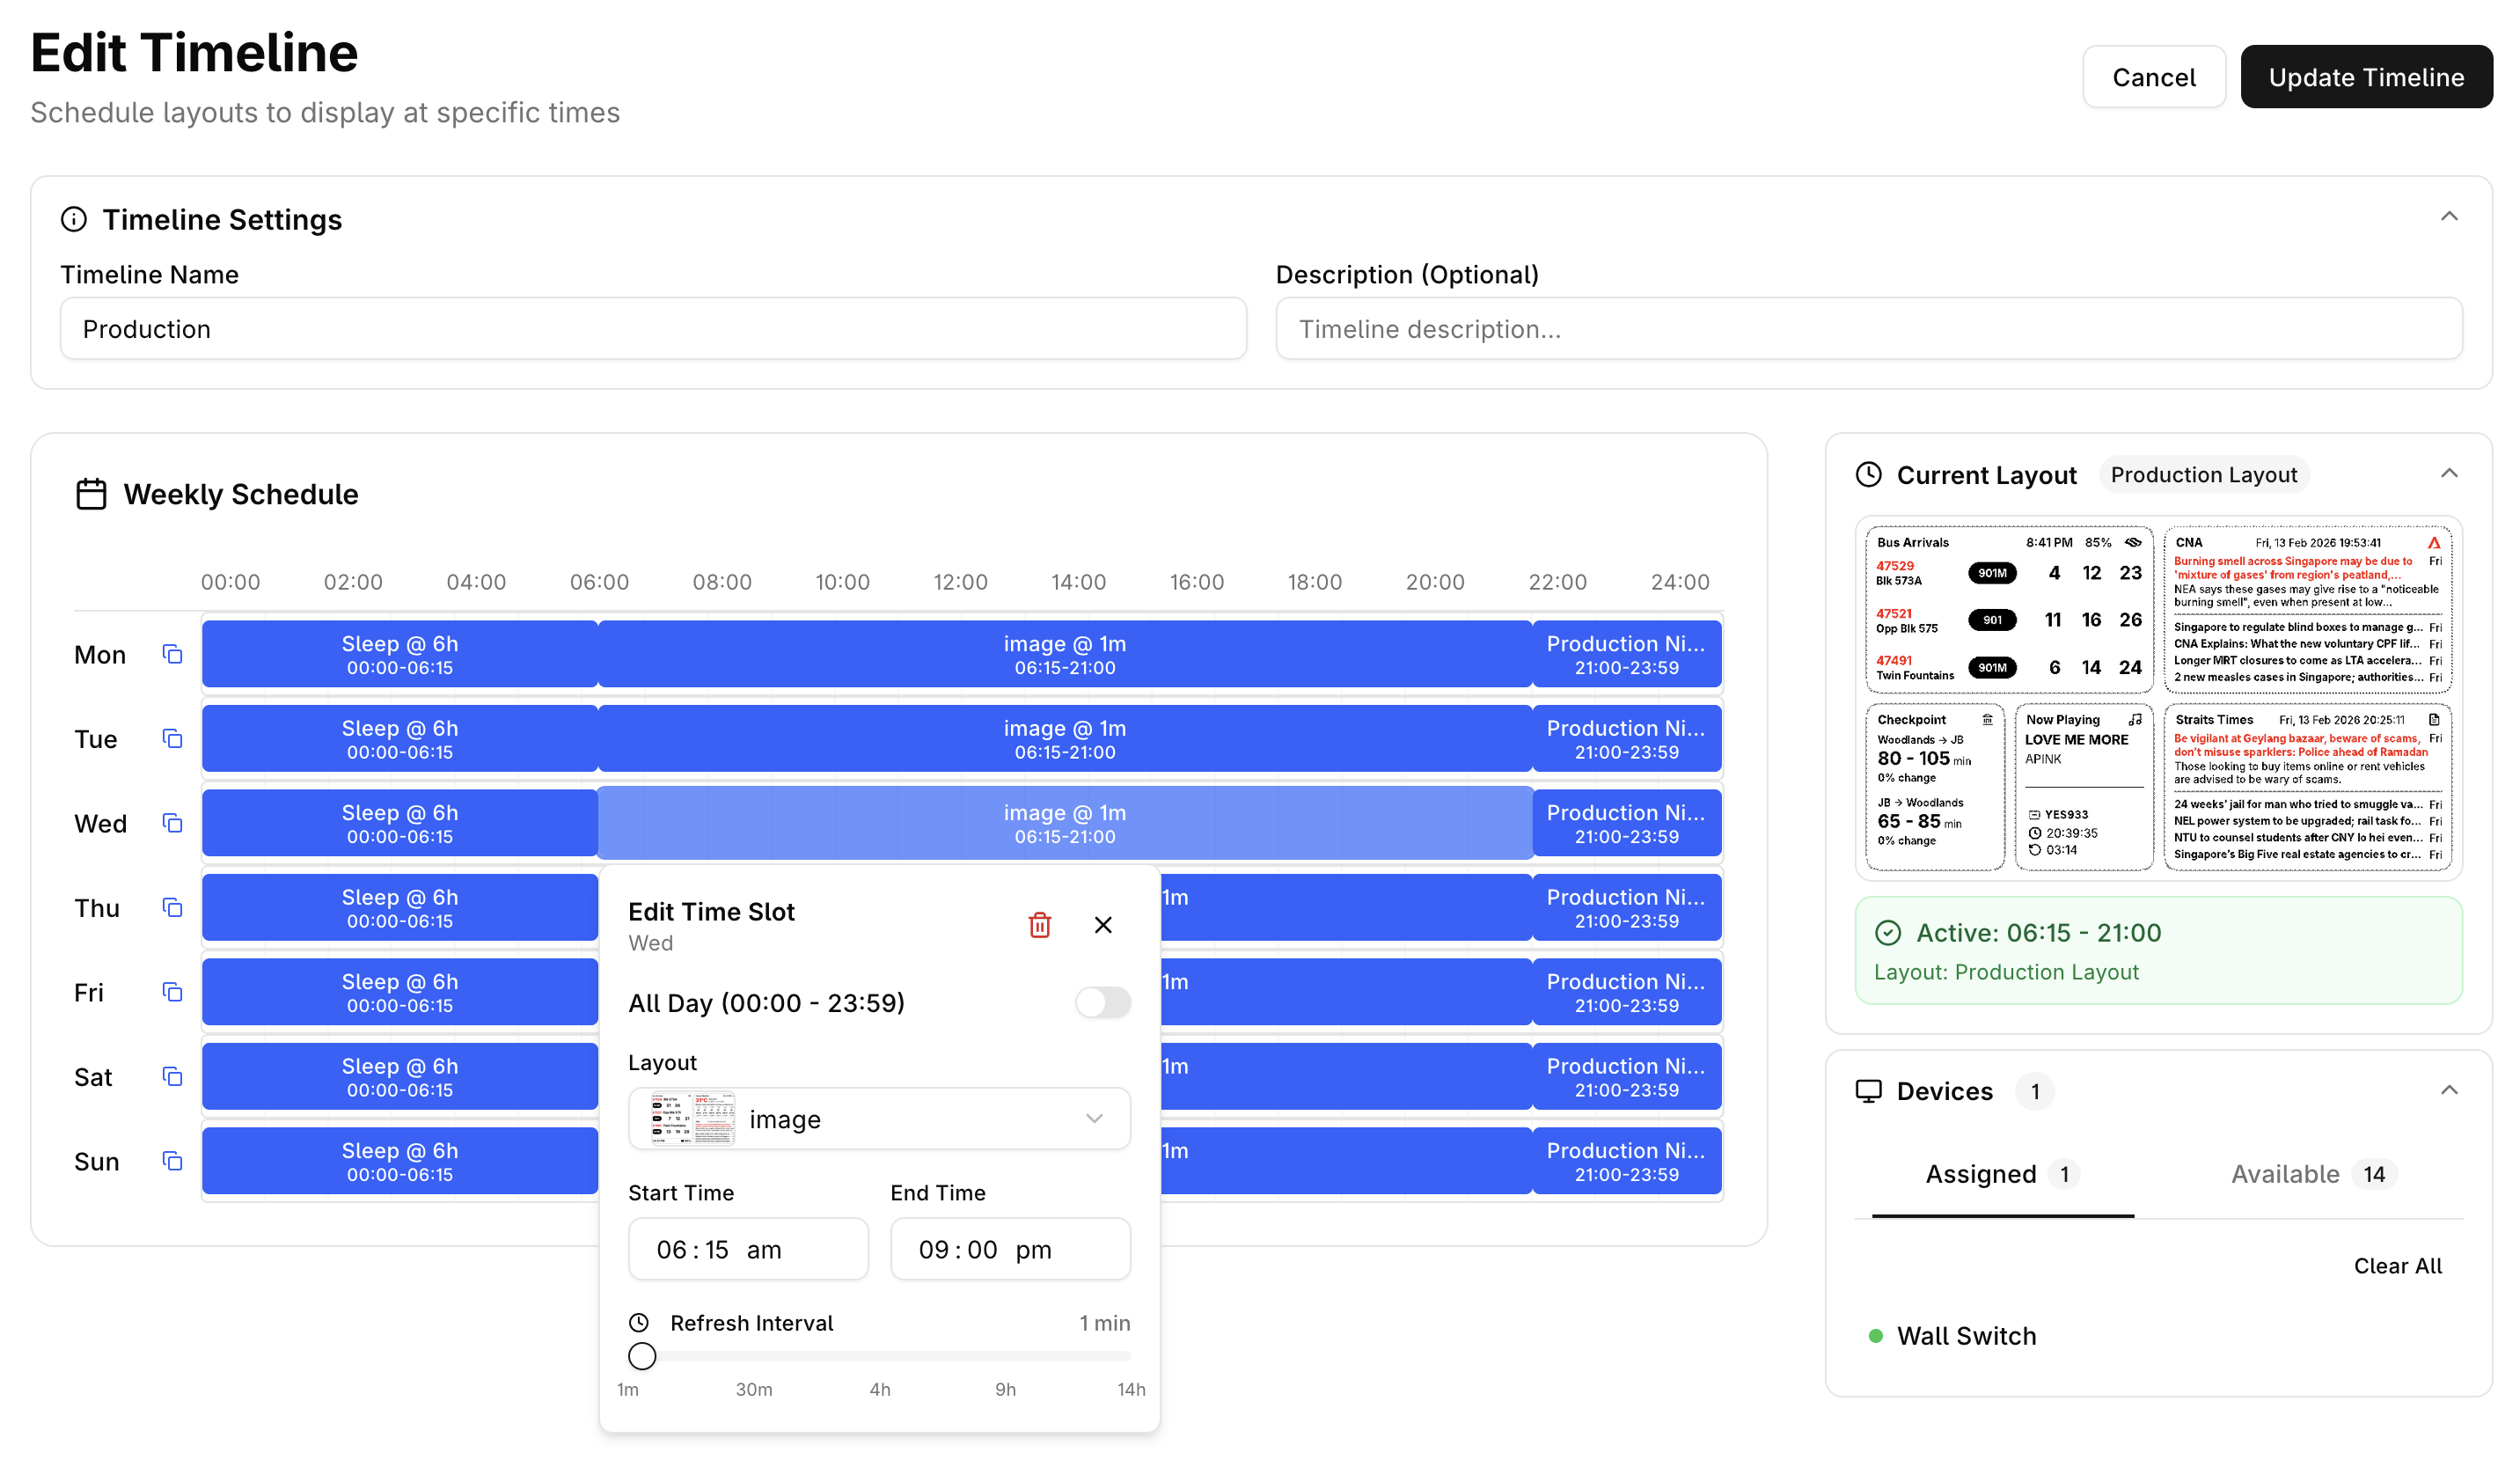Delete time slot with red trash icon

[1039, 925]
